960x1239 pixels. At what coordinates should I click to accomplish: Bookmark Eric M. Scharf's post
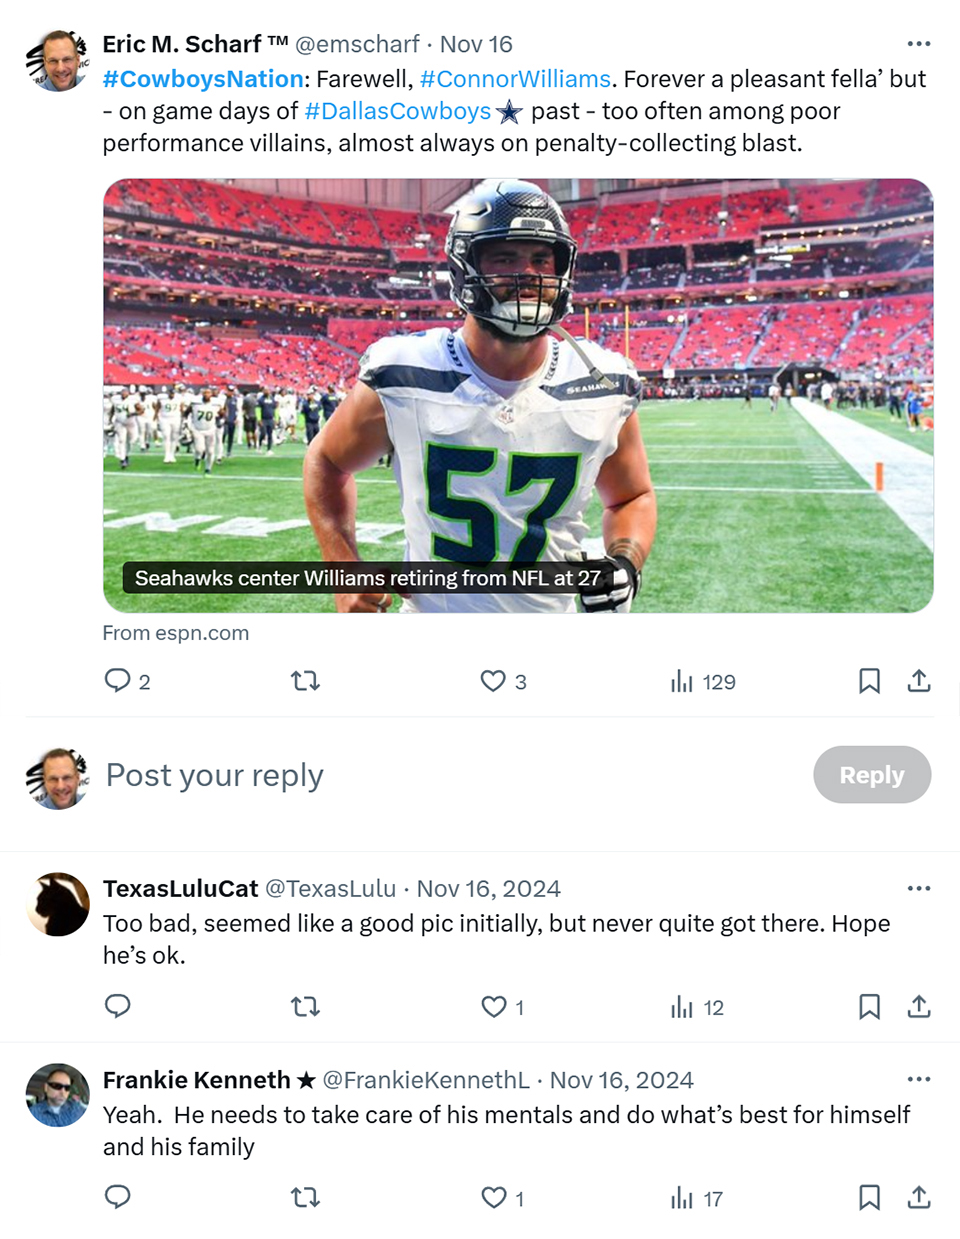point(869,681)
